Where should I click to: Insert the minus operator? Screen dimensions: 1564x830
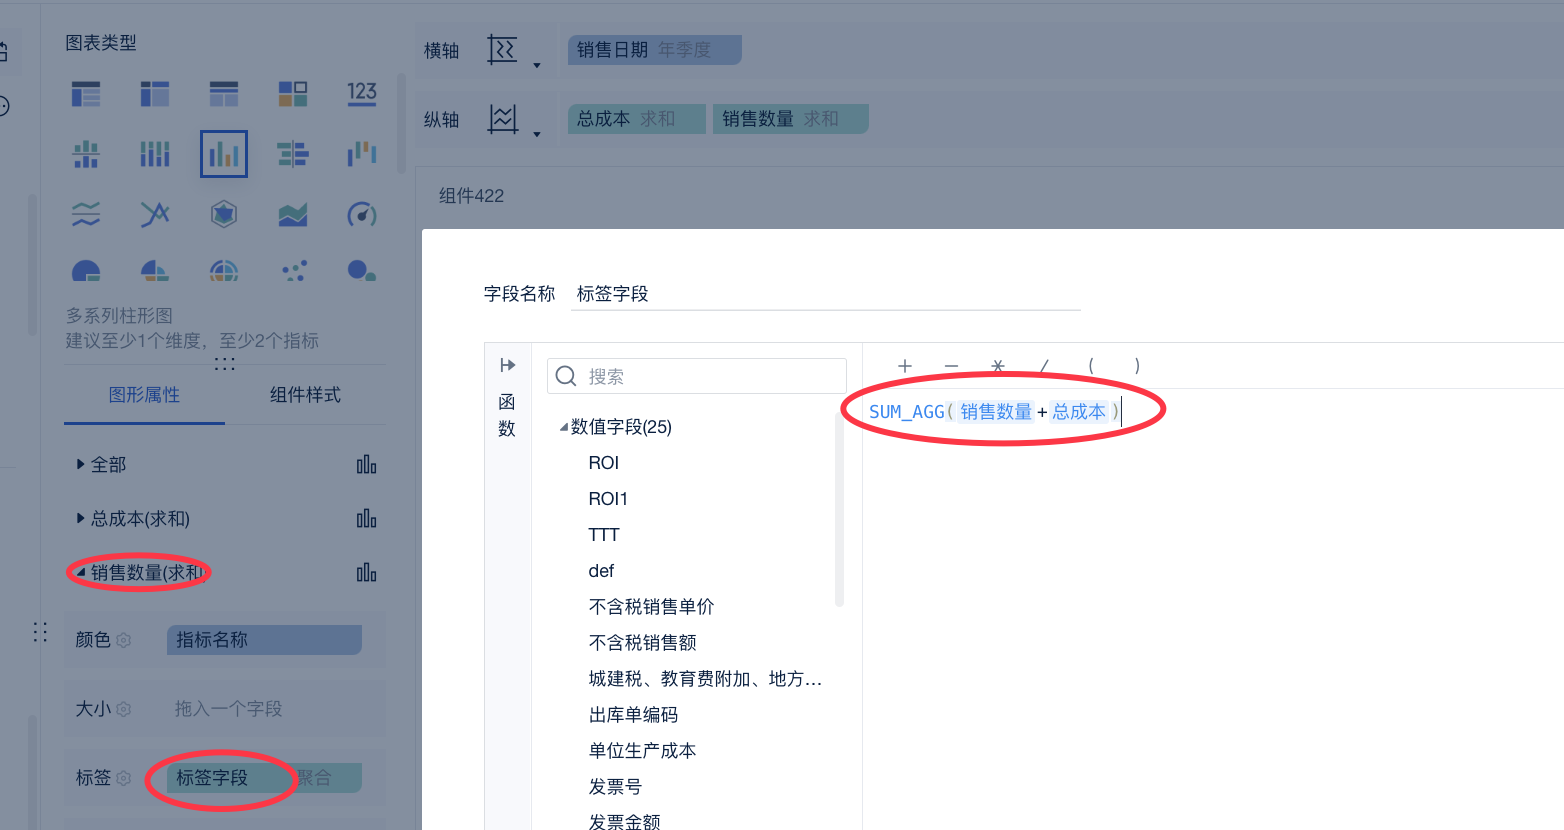pos(951,366)
